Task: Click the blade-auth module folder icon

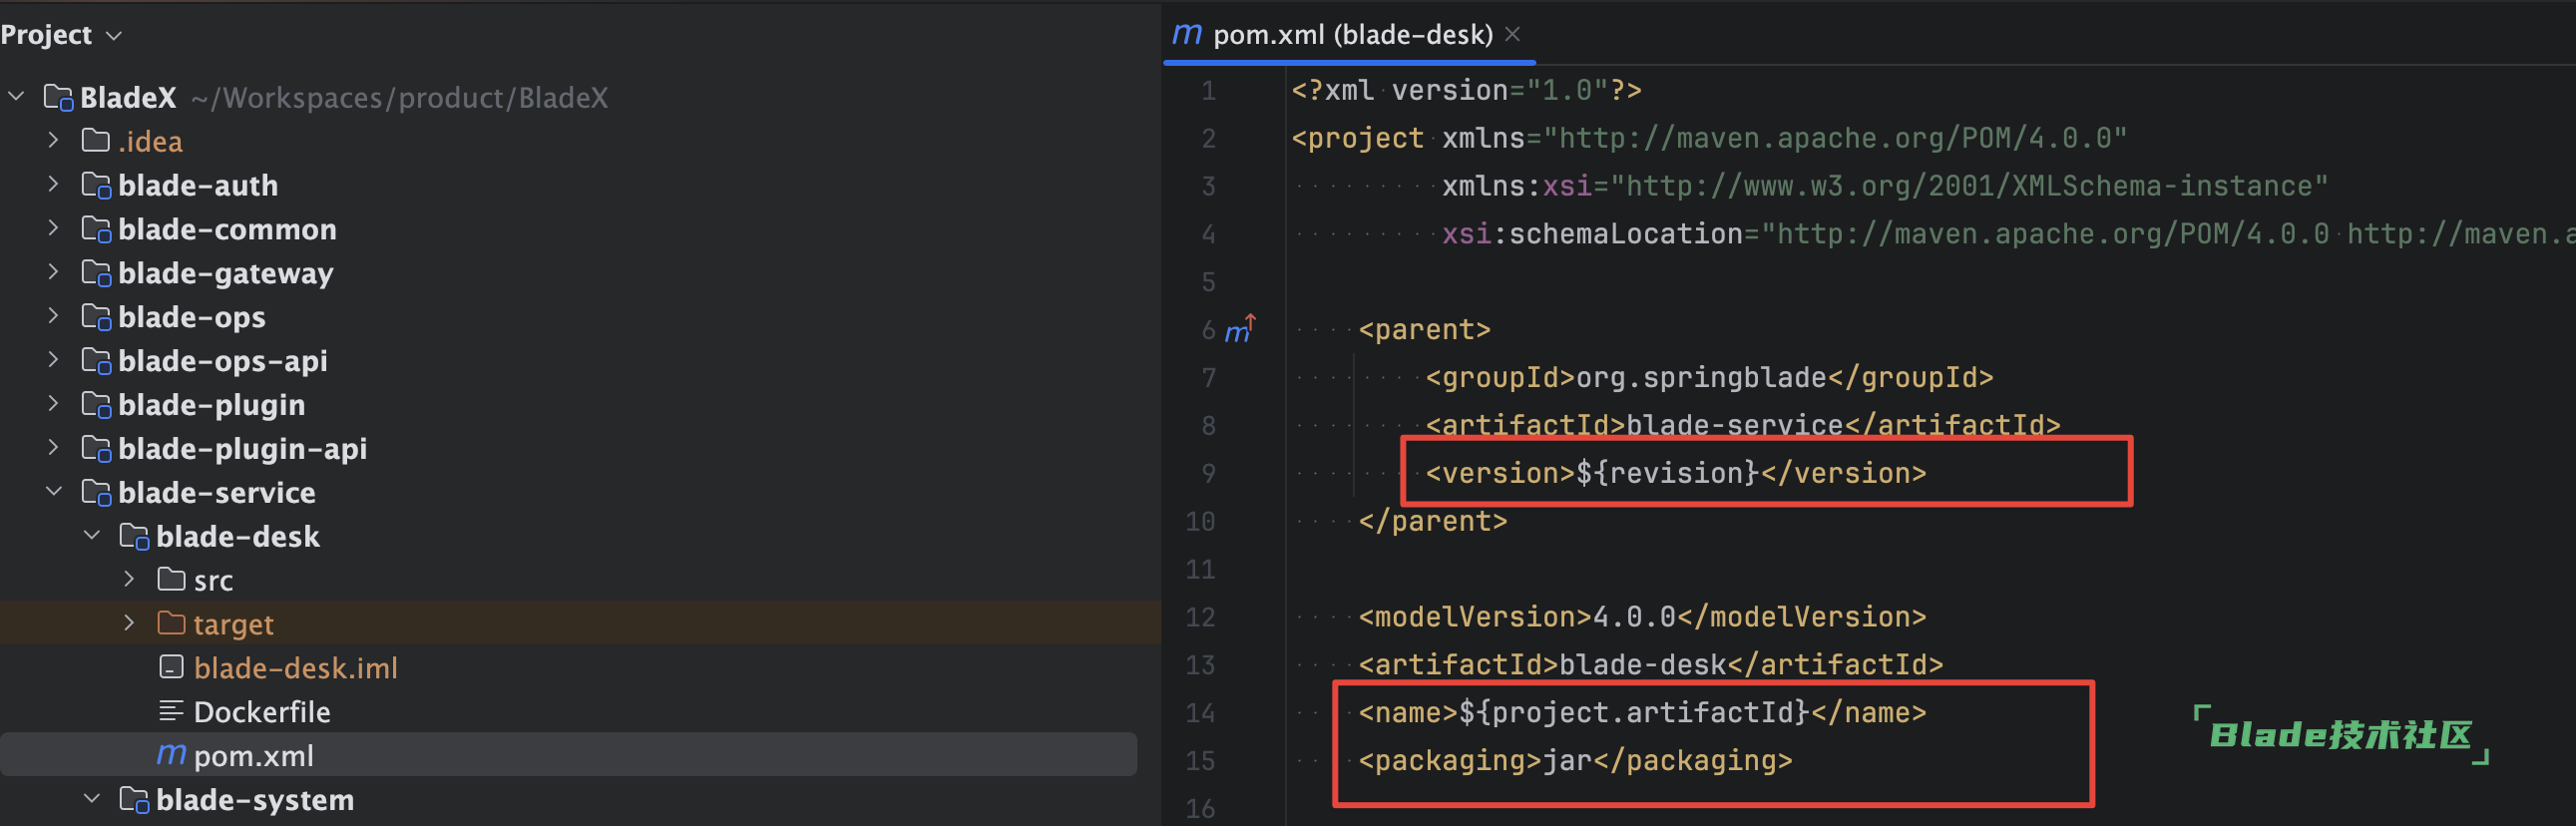Action: pos(96,186)
